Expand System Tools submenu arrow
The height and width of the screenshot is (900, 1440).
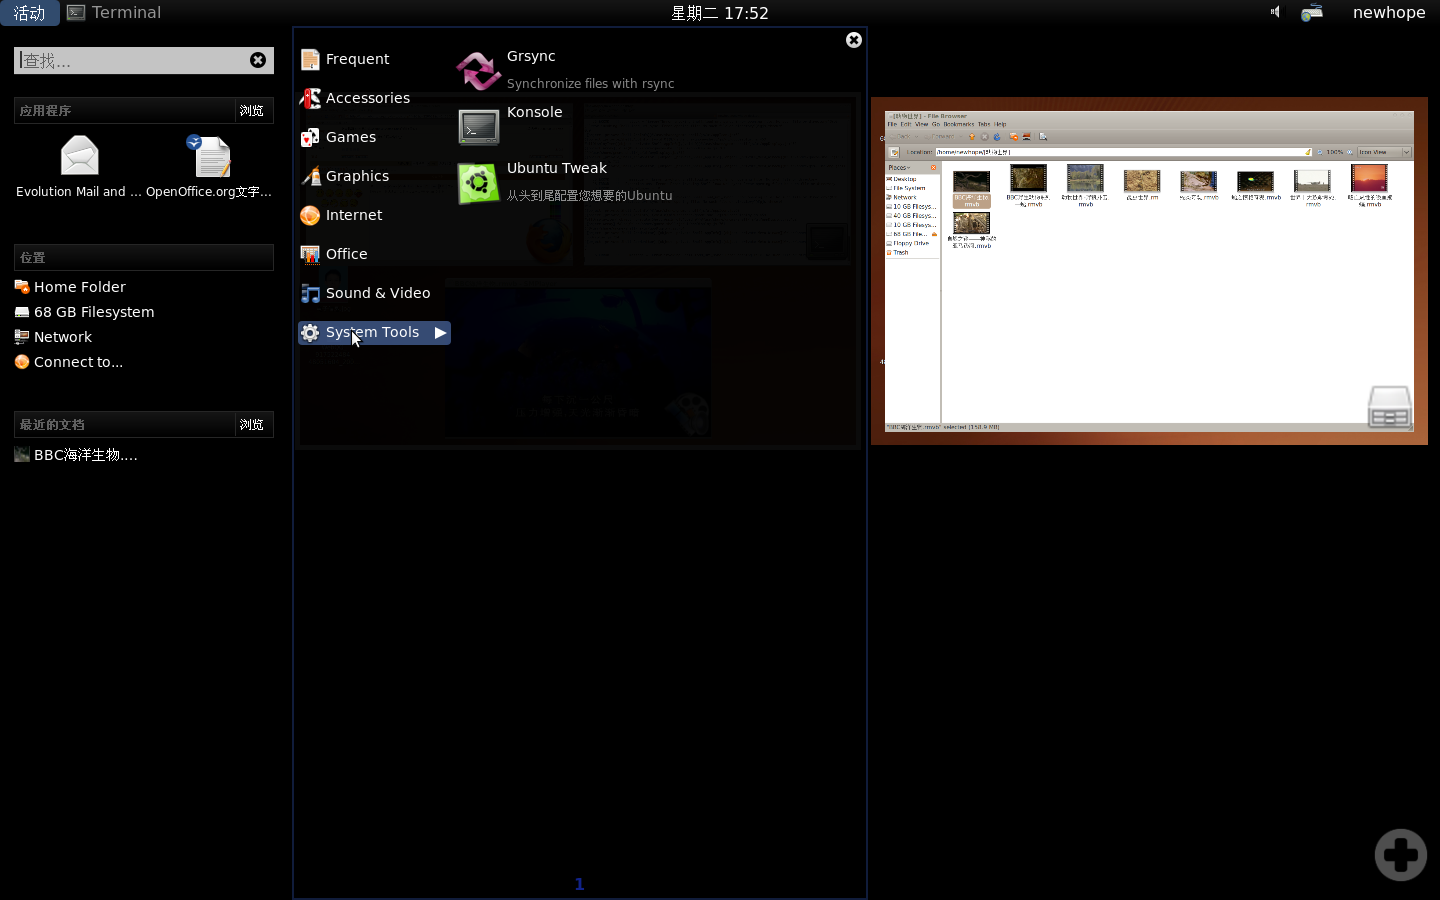pyautogui.click(x=440, y=332)
